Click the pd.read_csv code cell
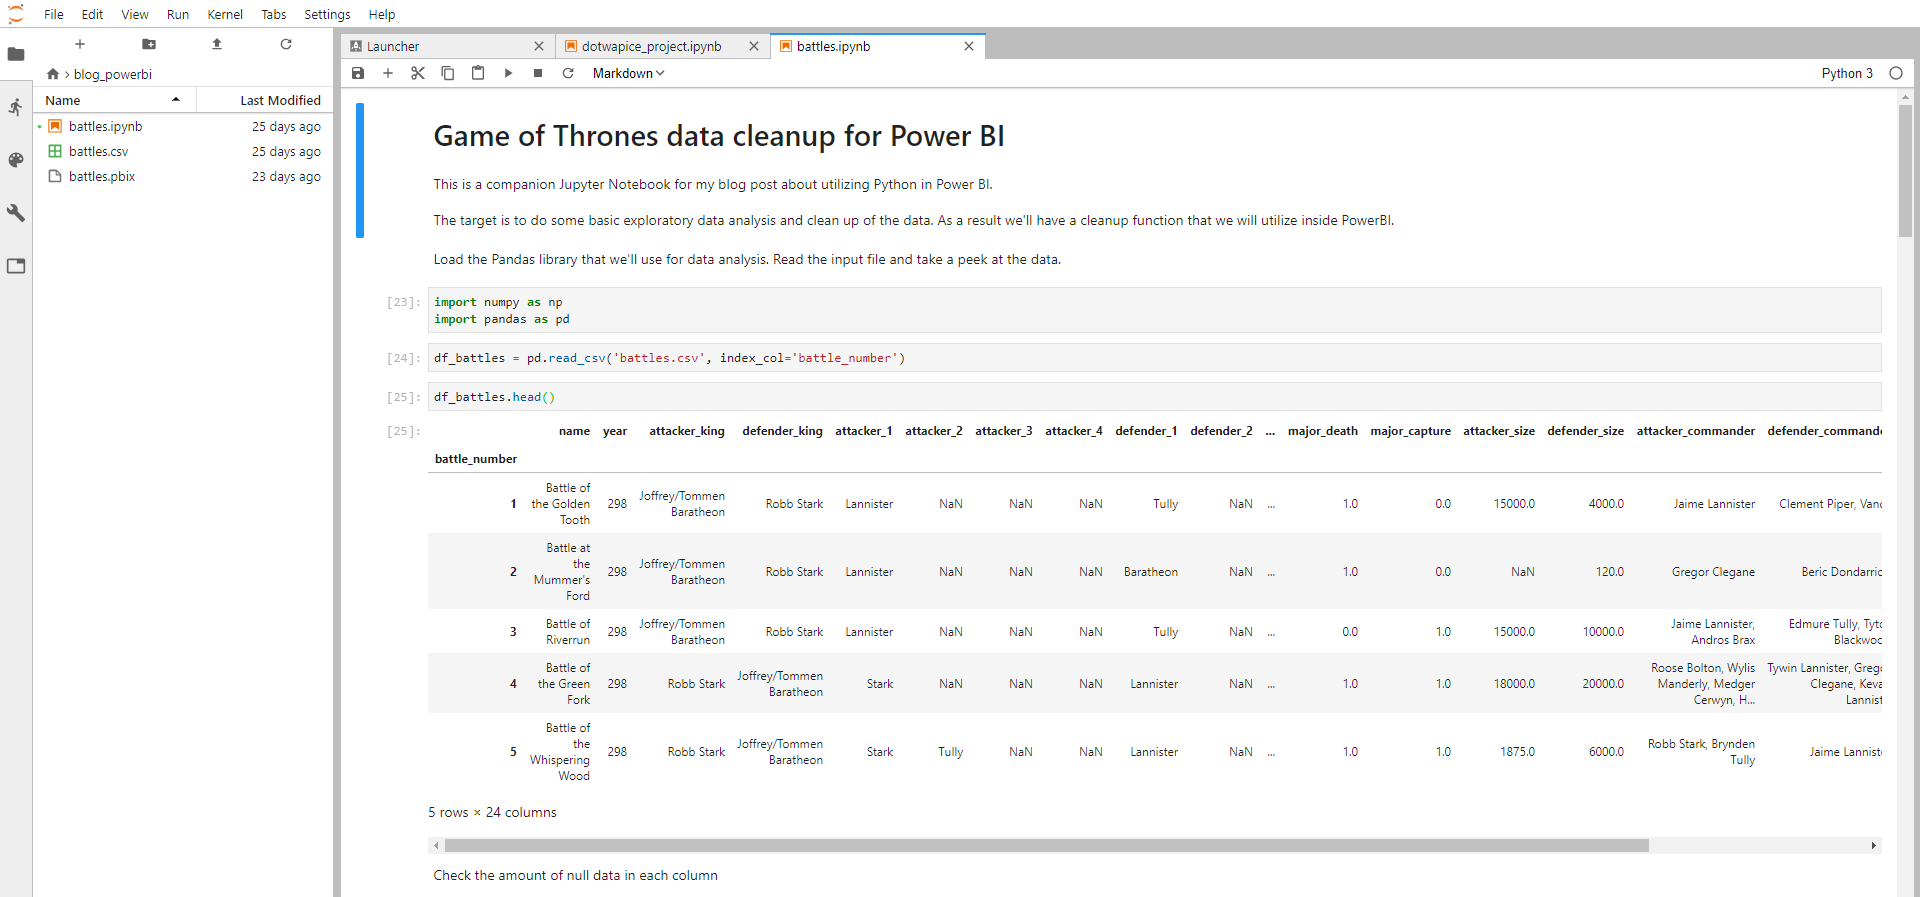 (x=1155, y=358)
